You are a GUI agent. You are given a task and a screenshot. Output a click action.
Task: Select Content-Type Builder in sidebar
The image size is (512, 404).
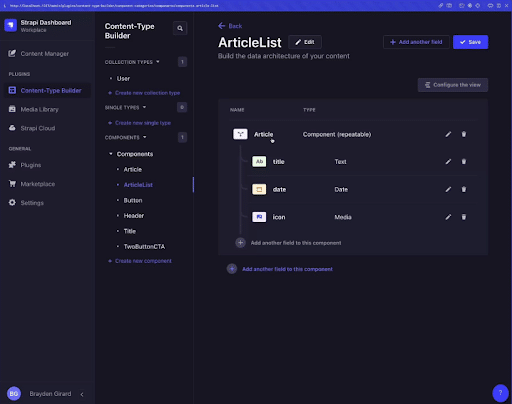click(x=47, y=90)
